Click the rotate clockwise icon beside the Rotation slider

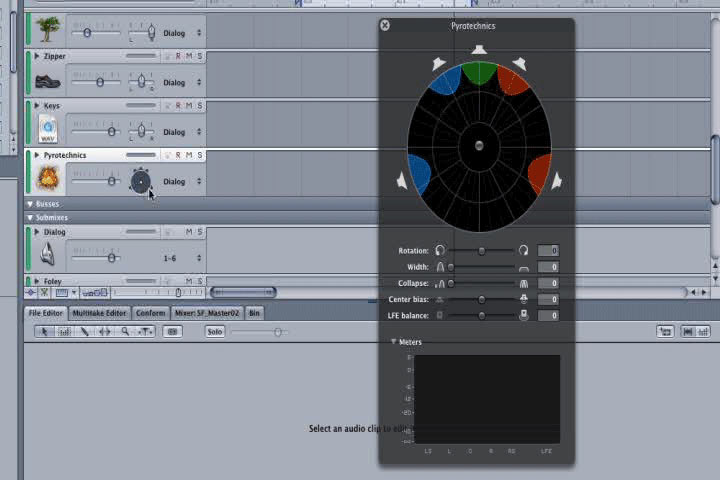pos(523,250)
